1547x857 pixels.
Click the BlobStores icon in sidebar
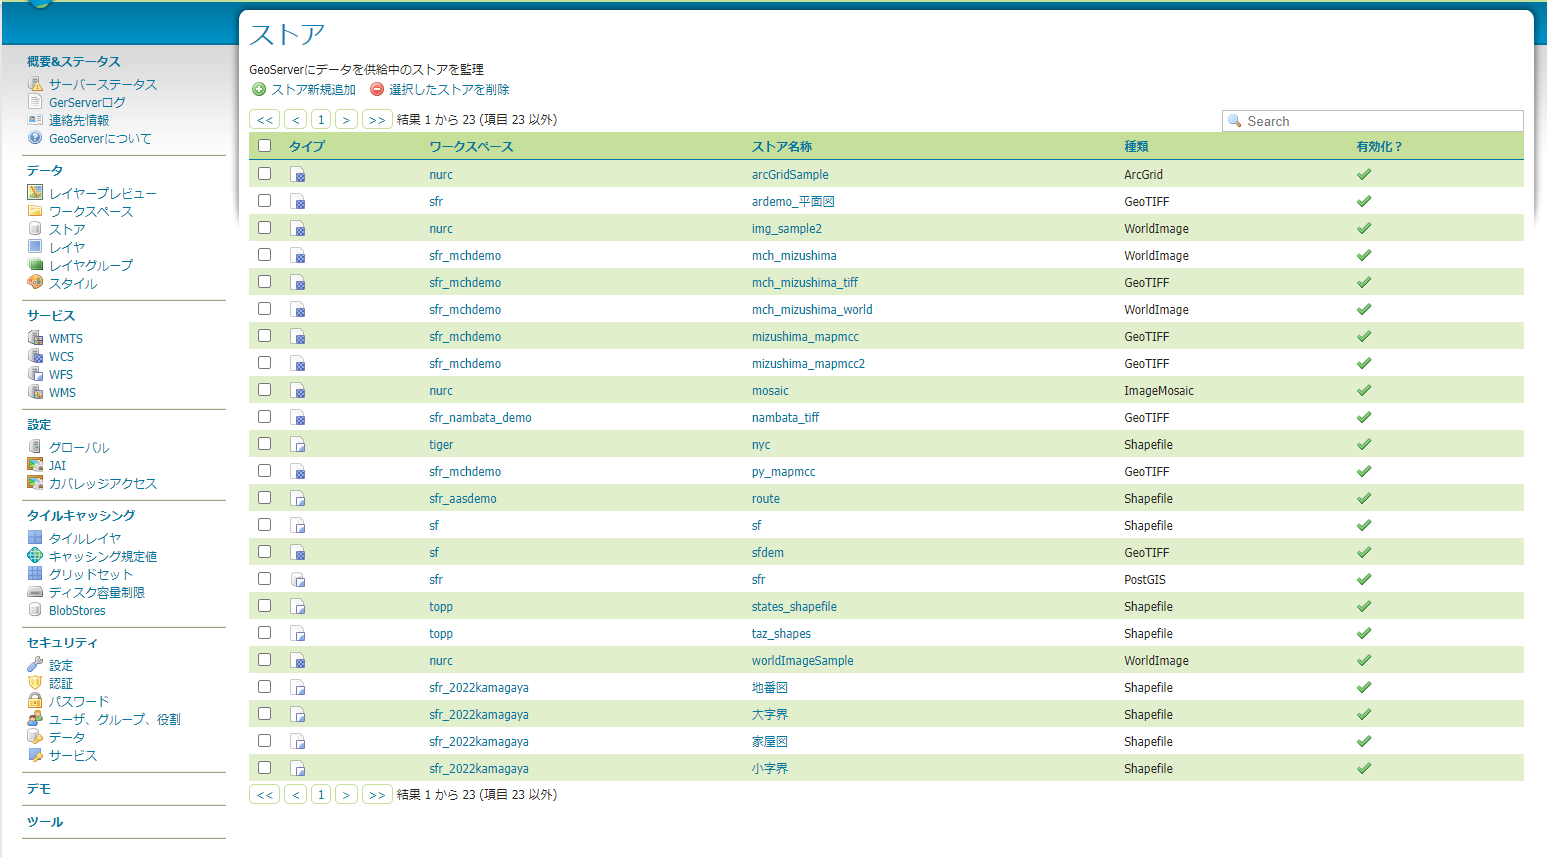pos(35,610)
